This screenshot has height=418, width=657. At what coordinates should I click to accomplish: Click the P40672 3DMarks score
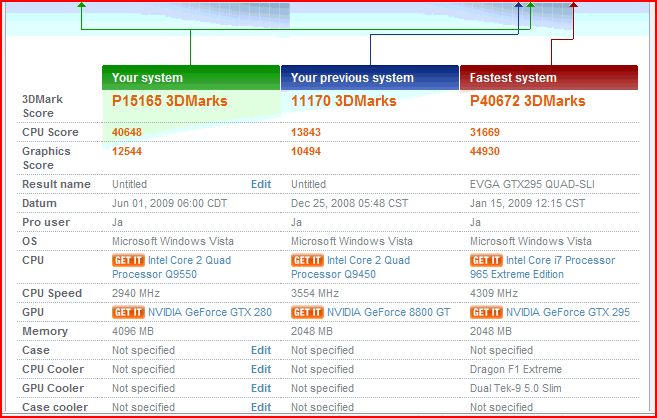click(x=528, y=101)
